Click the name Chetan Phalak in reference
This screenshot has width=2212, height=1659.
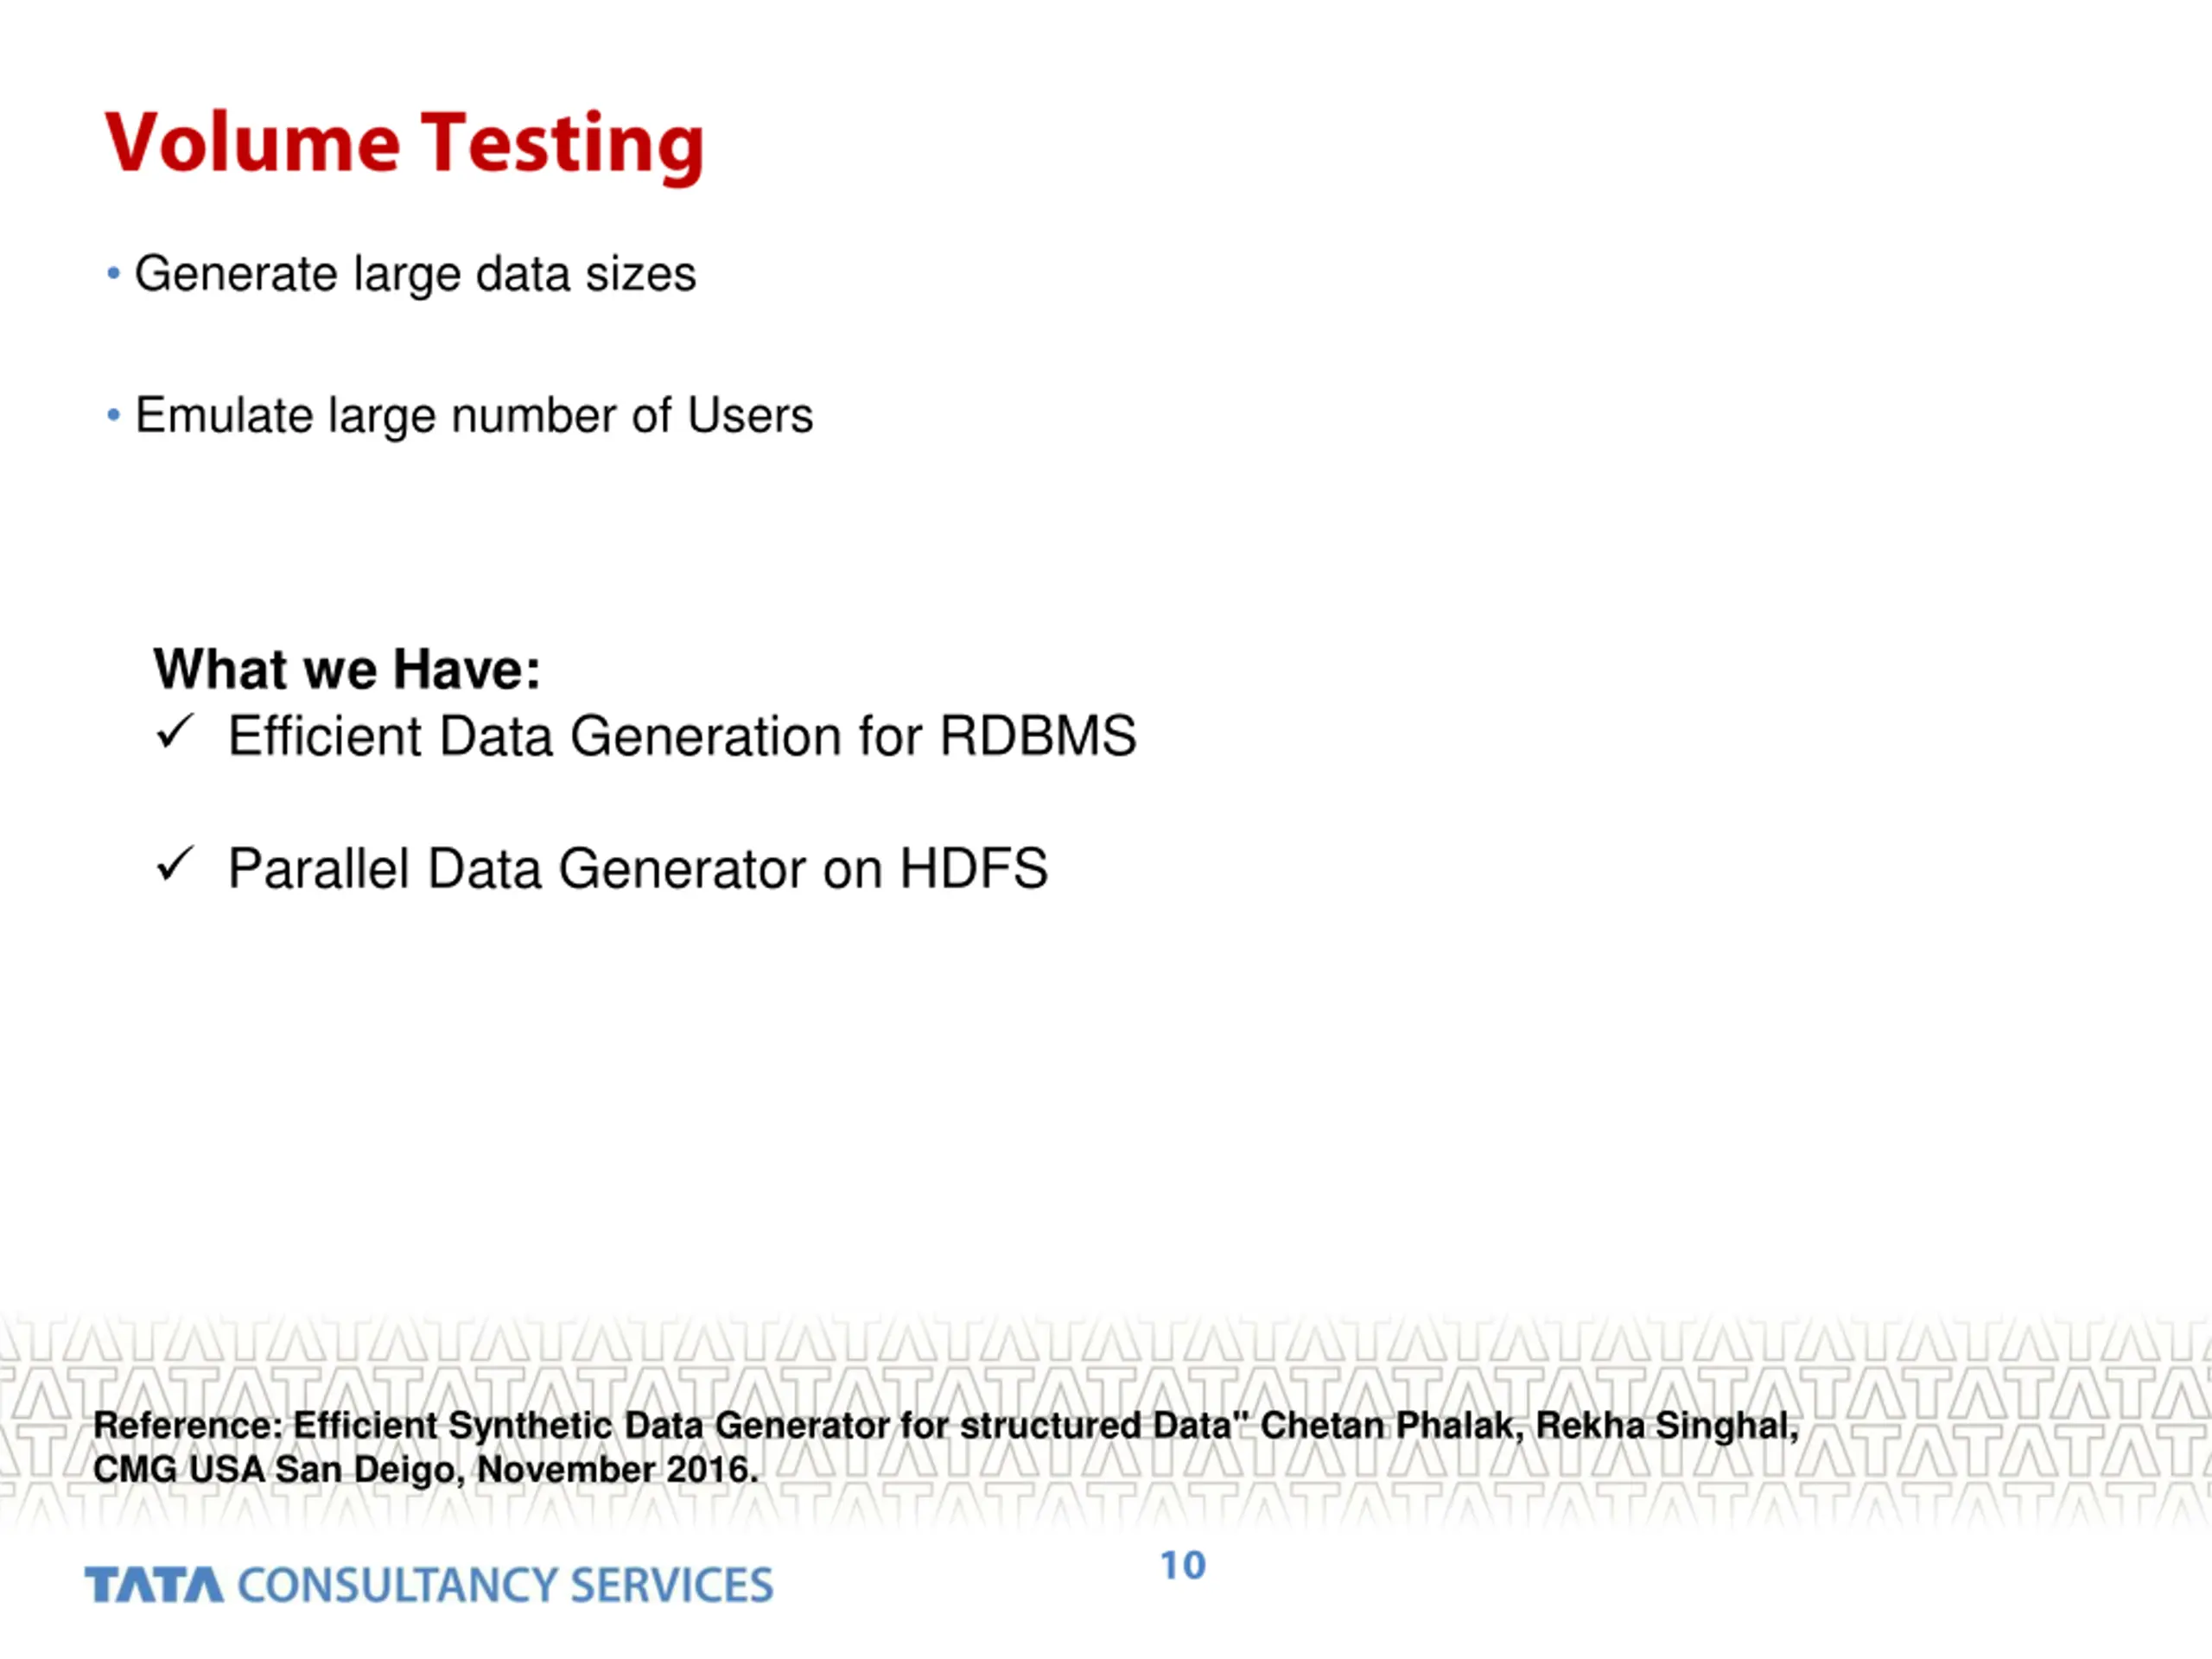[x=1391, y=1426]
